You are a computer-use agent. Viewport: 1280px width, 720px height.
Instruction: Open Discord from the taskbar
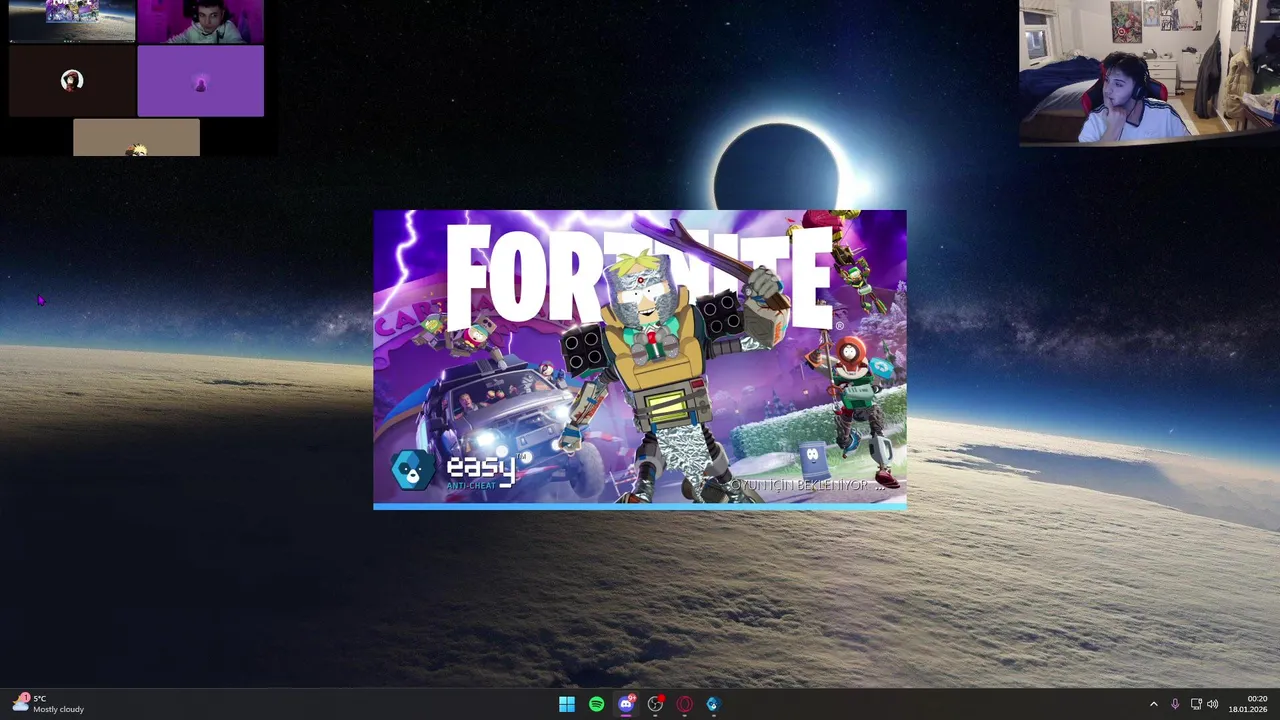[x=626, y=704]
